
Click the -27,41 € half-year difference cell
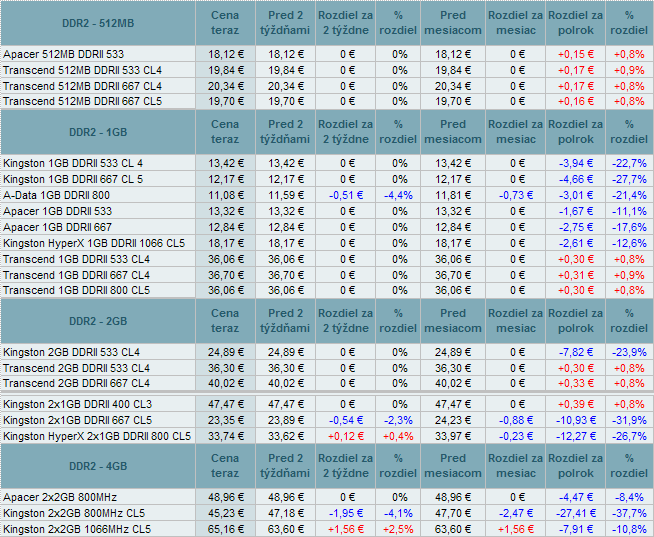click(x=576, y=513)
